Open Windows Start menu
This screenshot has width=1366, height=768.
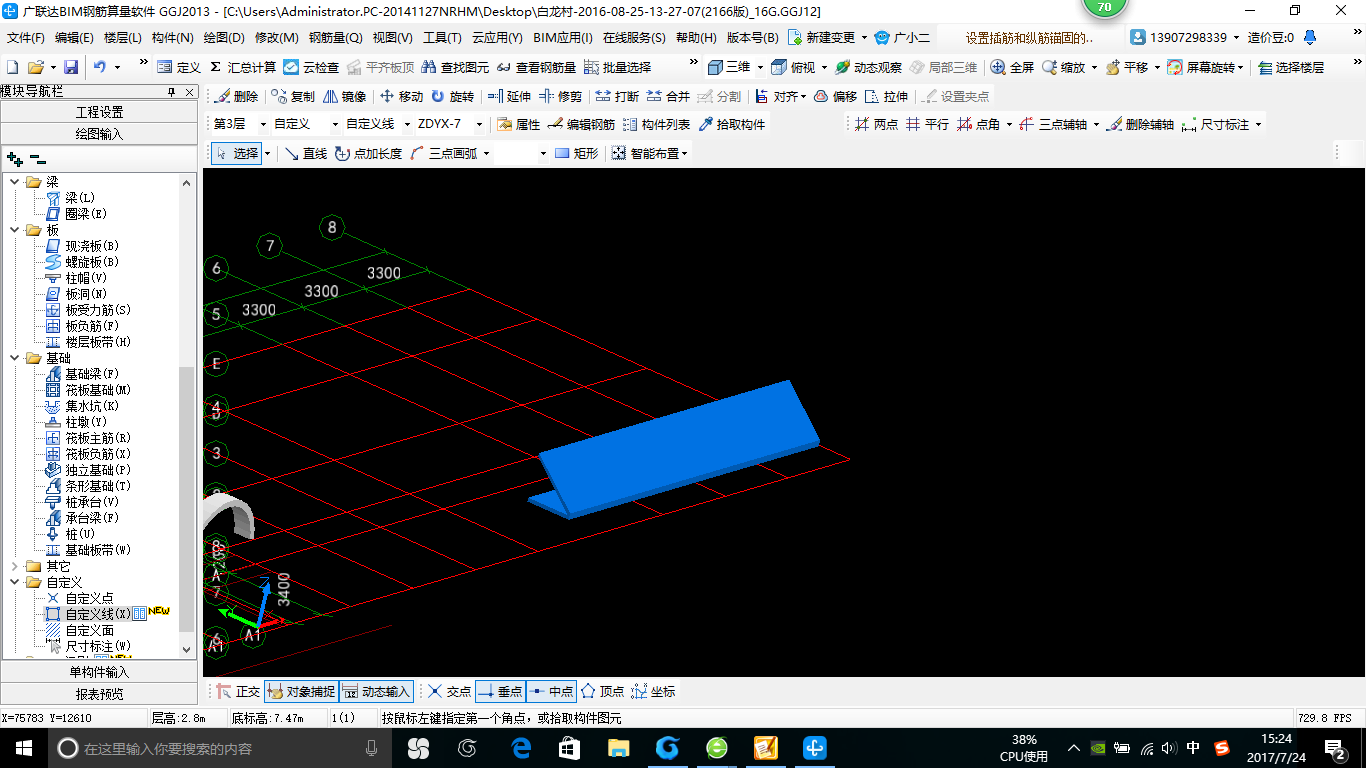[x=23, y=748]
